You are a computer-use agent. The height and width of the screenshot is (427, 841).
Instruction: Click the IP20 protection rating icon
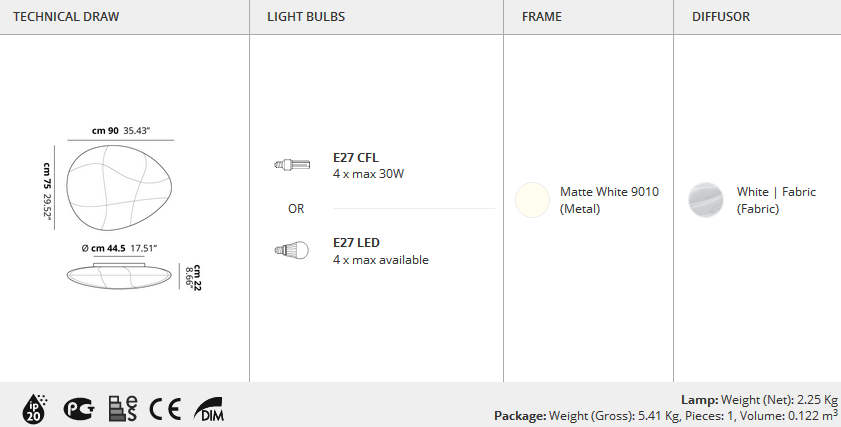click(x=34, y=410)
